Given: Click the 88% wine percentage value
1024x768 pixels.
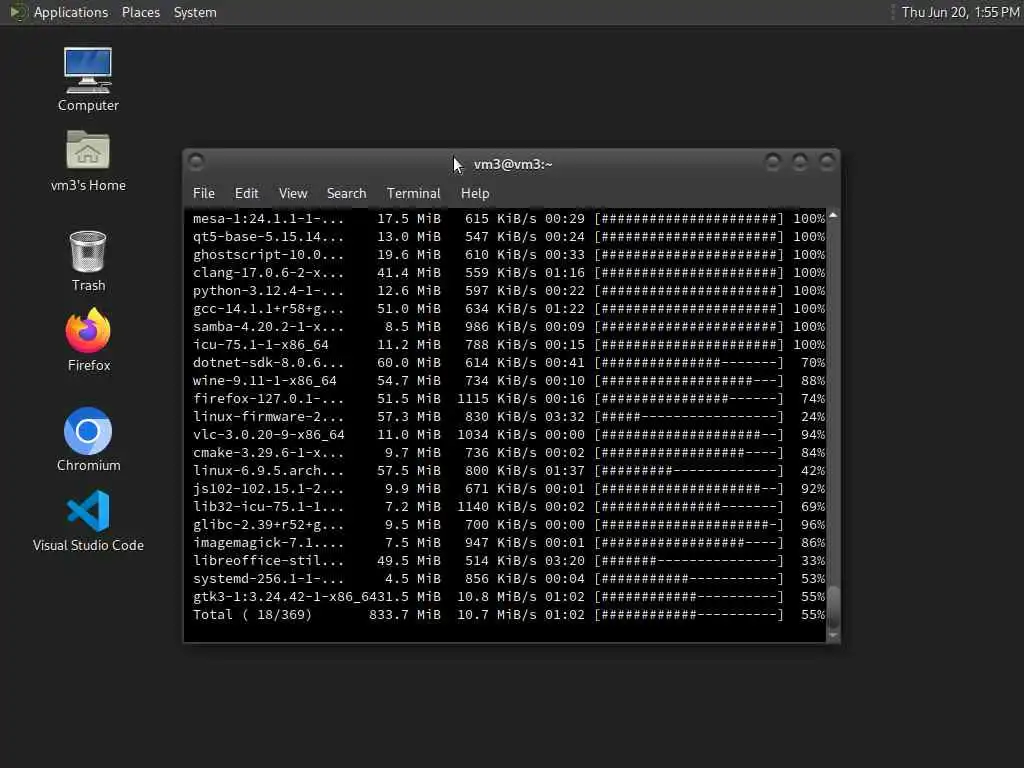Looking at the screenshot, I should [813, 381].
